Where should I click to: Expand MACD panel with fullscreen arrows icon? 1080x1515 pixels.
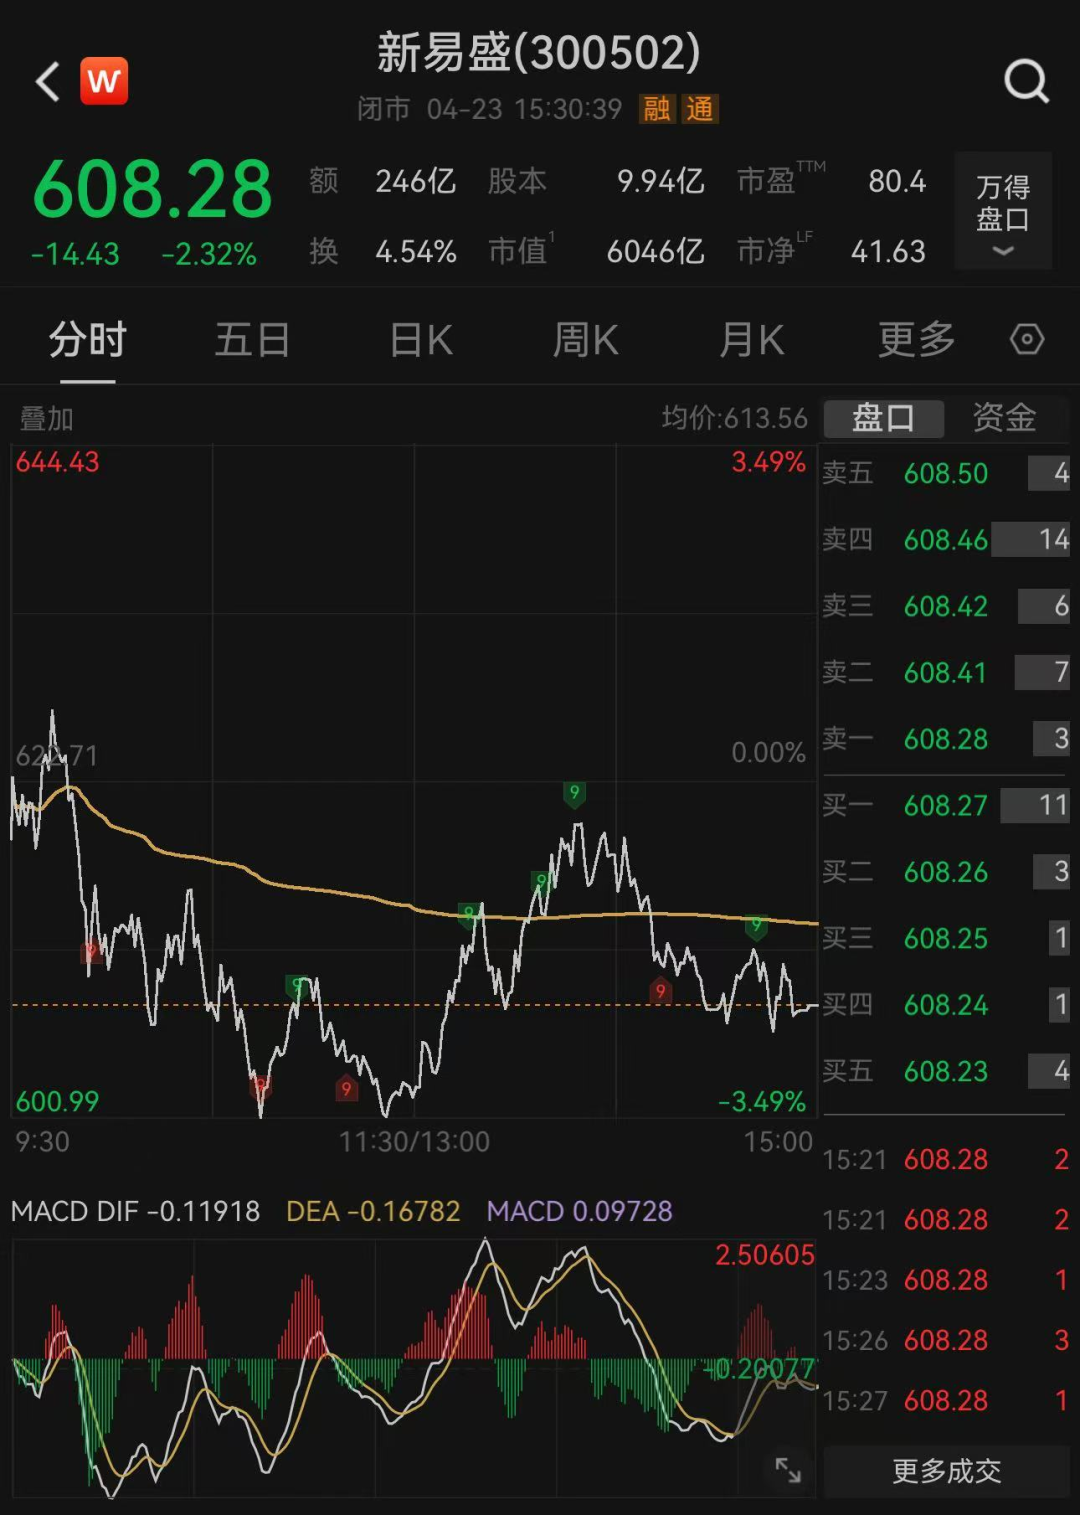(x=789, y=1470)
